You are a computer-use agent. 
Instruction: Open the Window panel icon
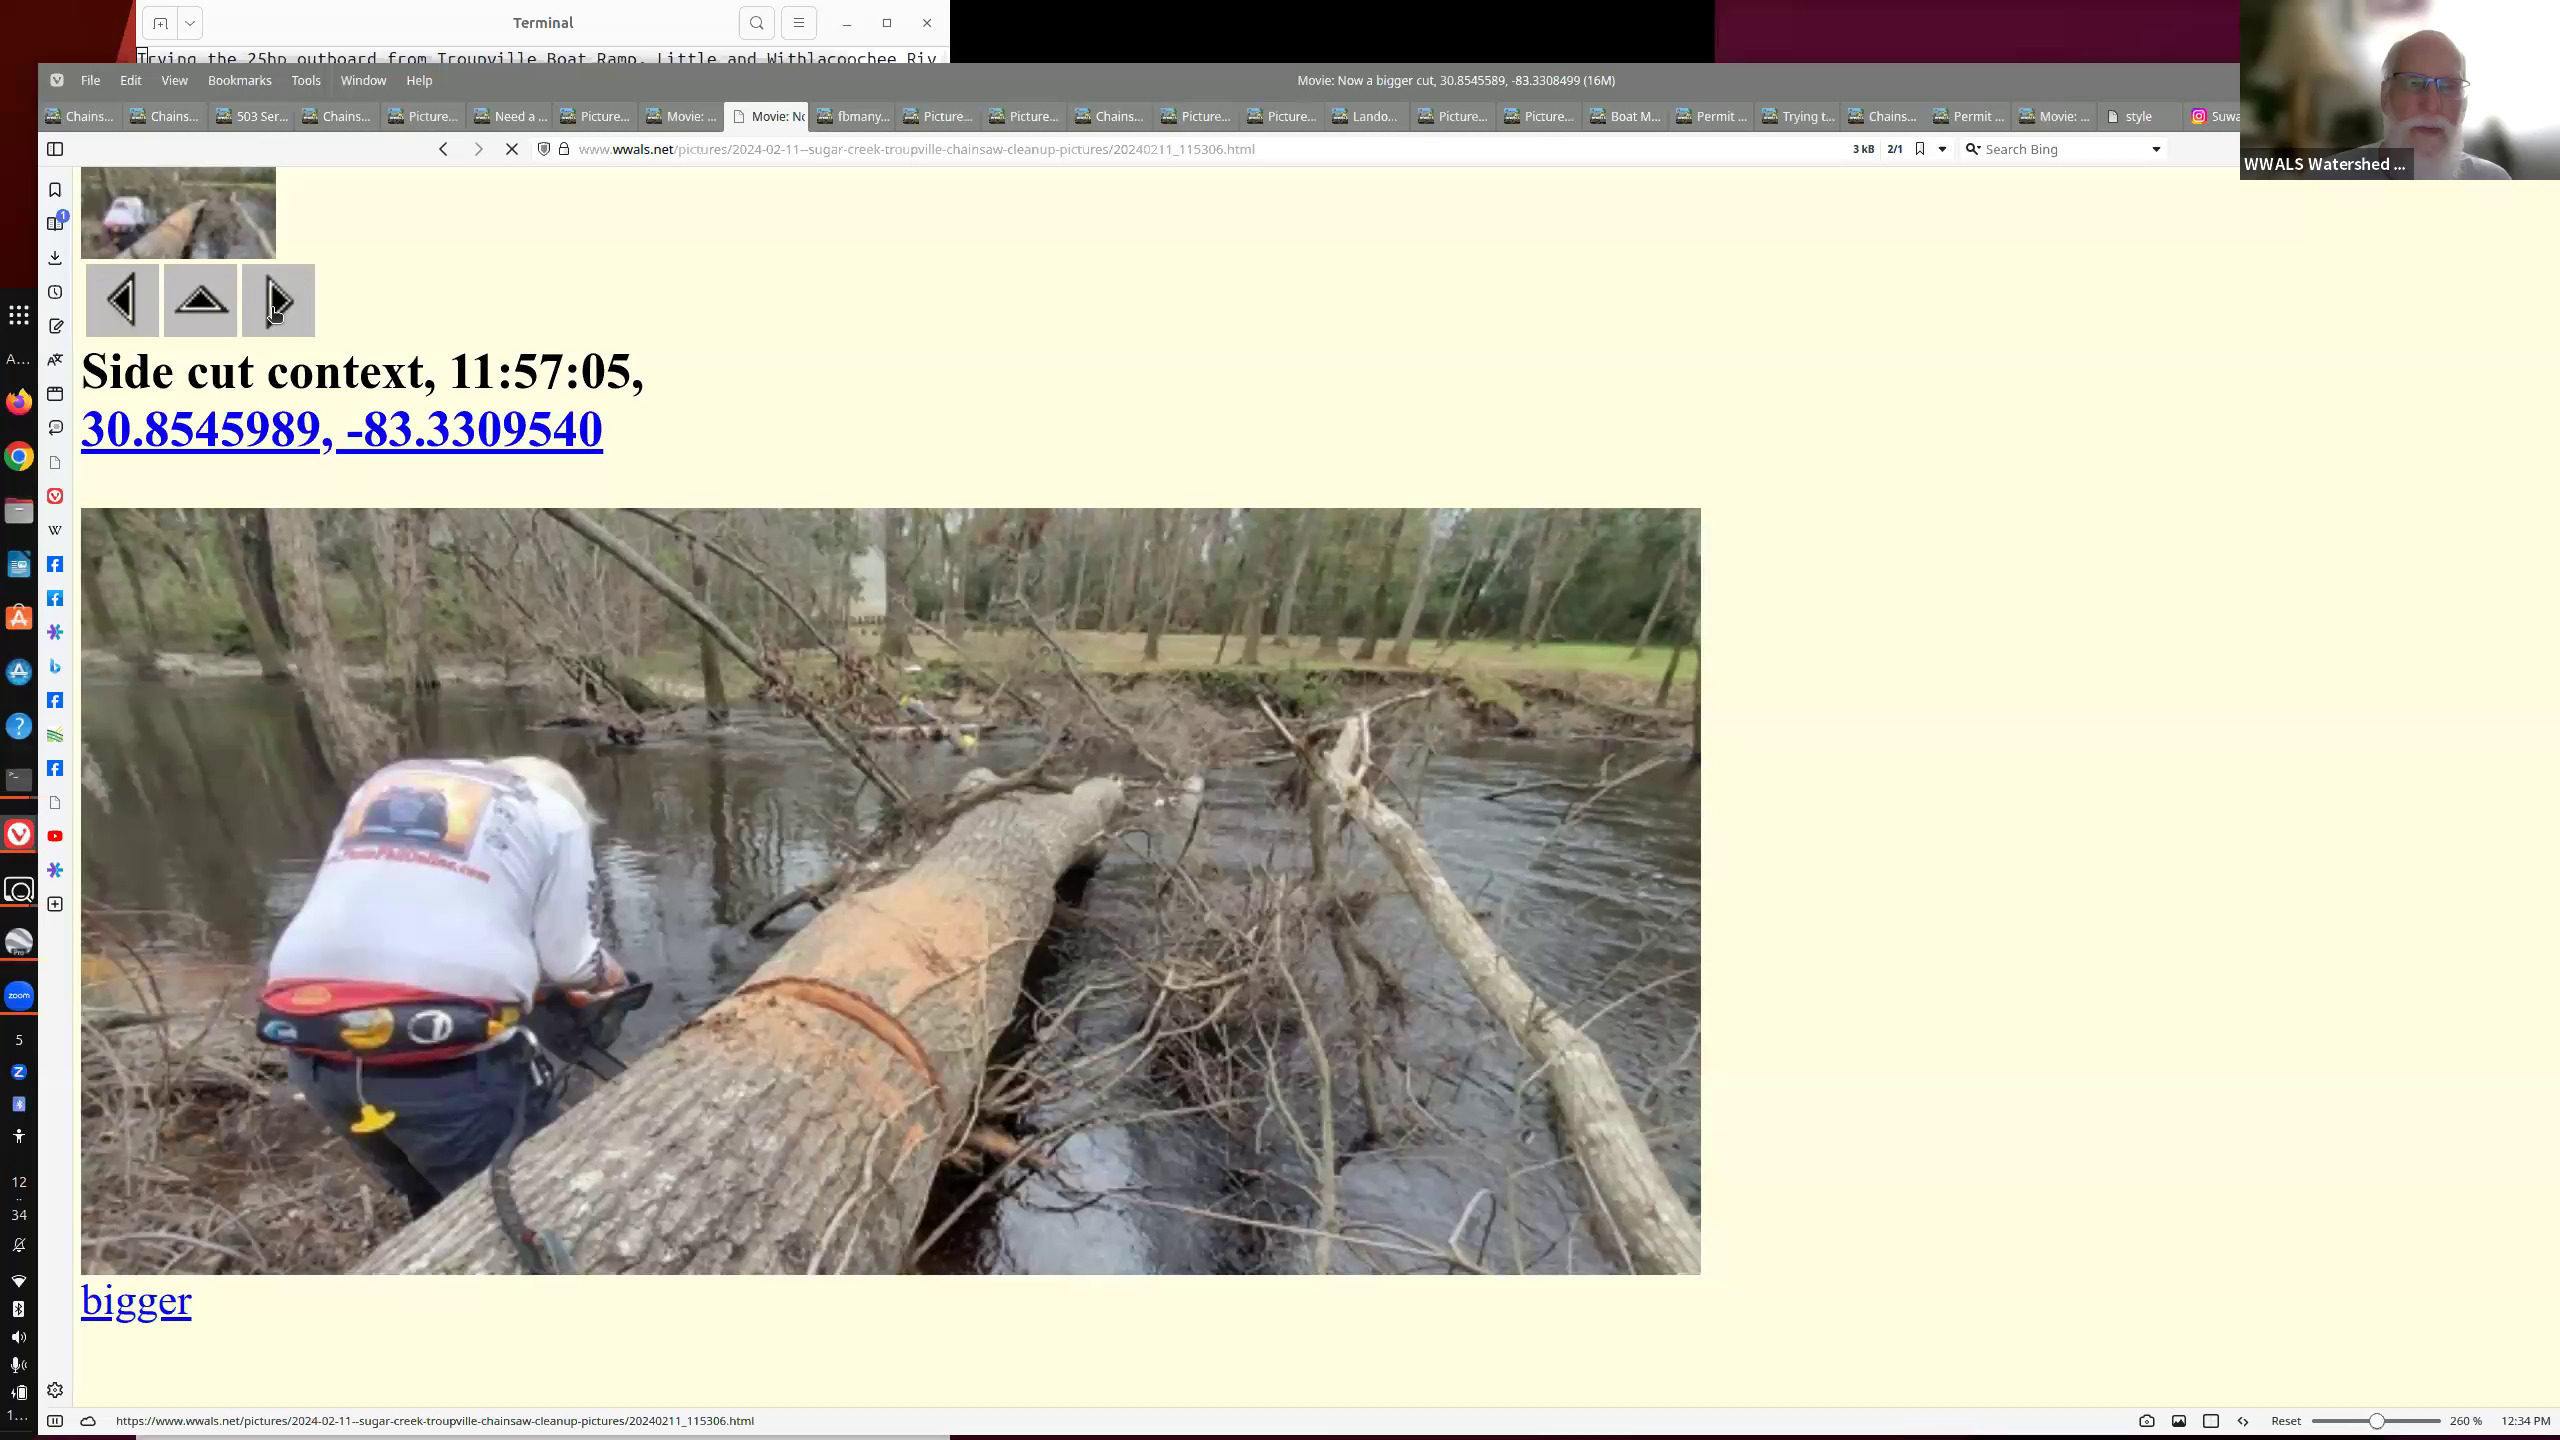(55, 394)
